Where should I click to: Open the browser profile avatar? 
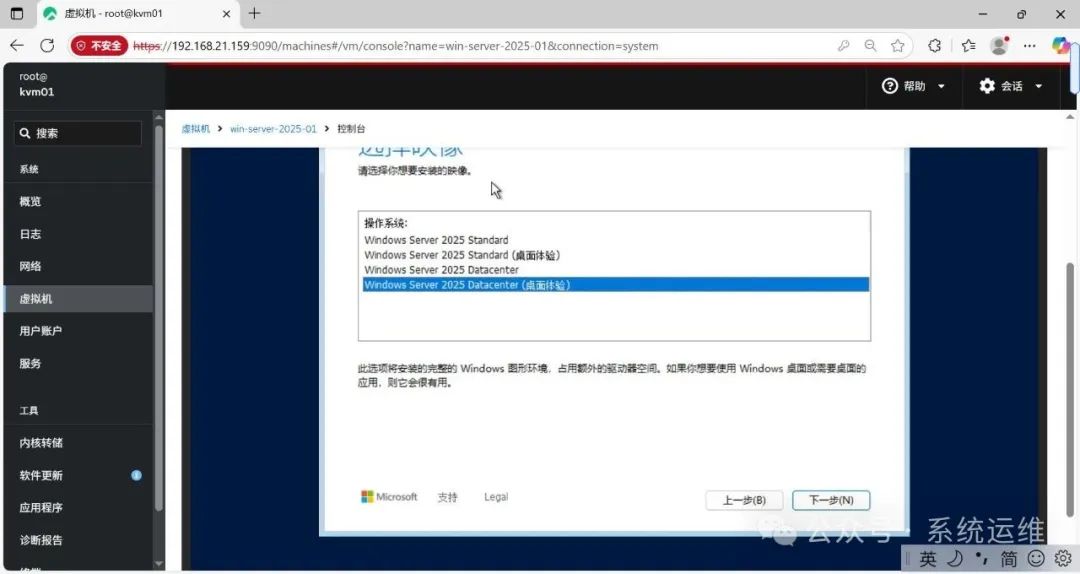coord(999,45)
